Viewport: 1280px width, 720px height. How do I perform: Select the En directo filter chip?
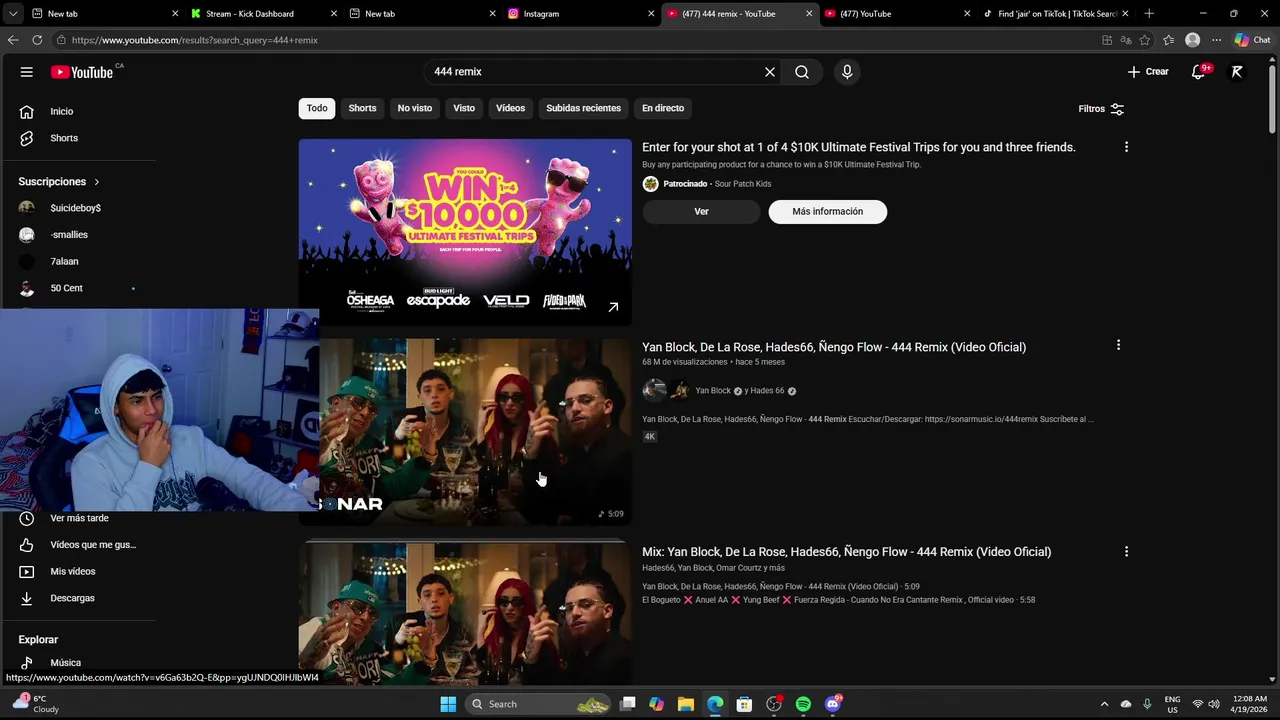point(663,108)
